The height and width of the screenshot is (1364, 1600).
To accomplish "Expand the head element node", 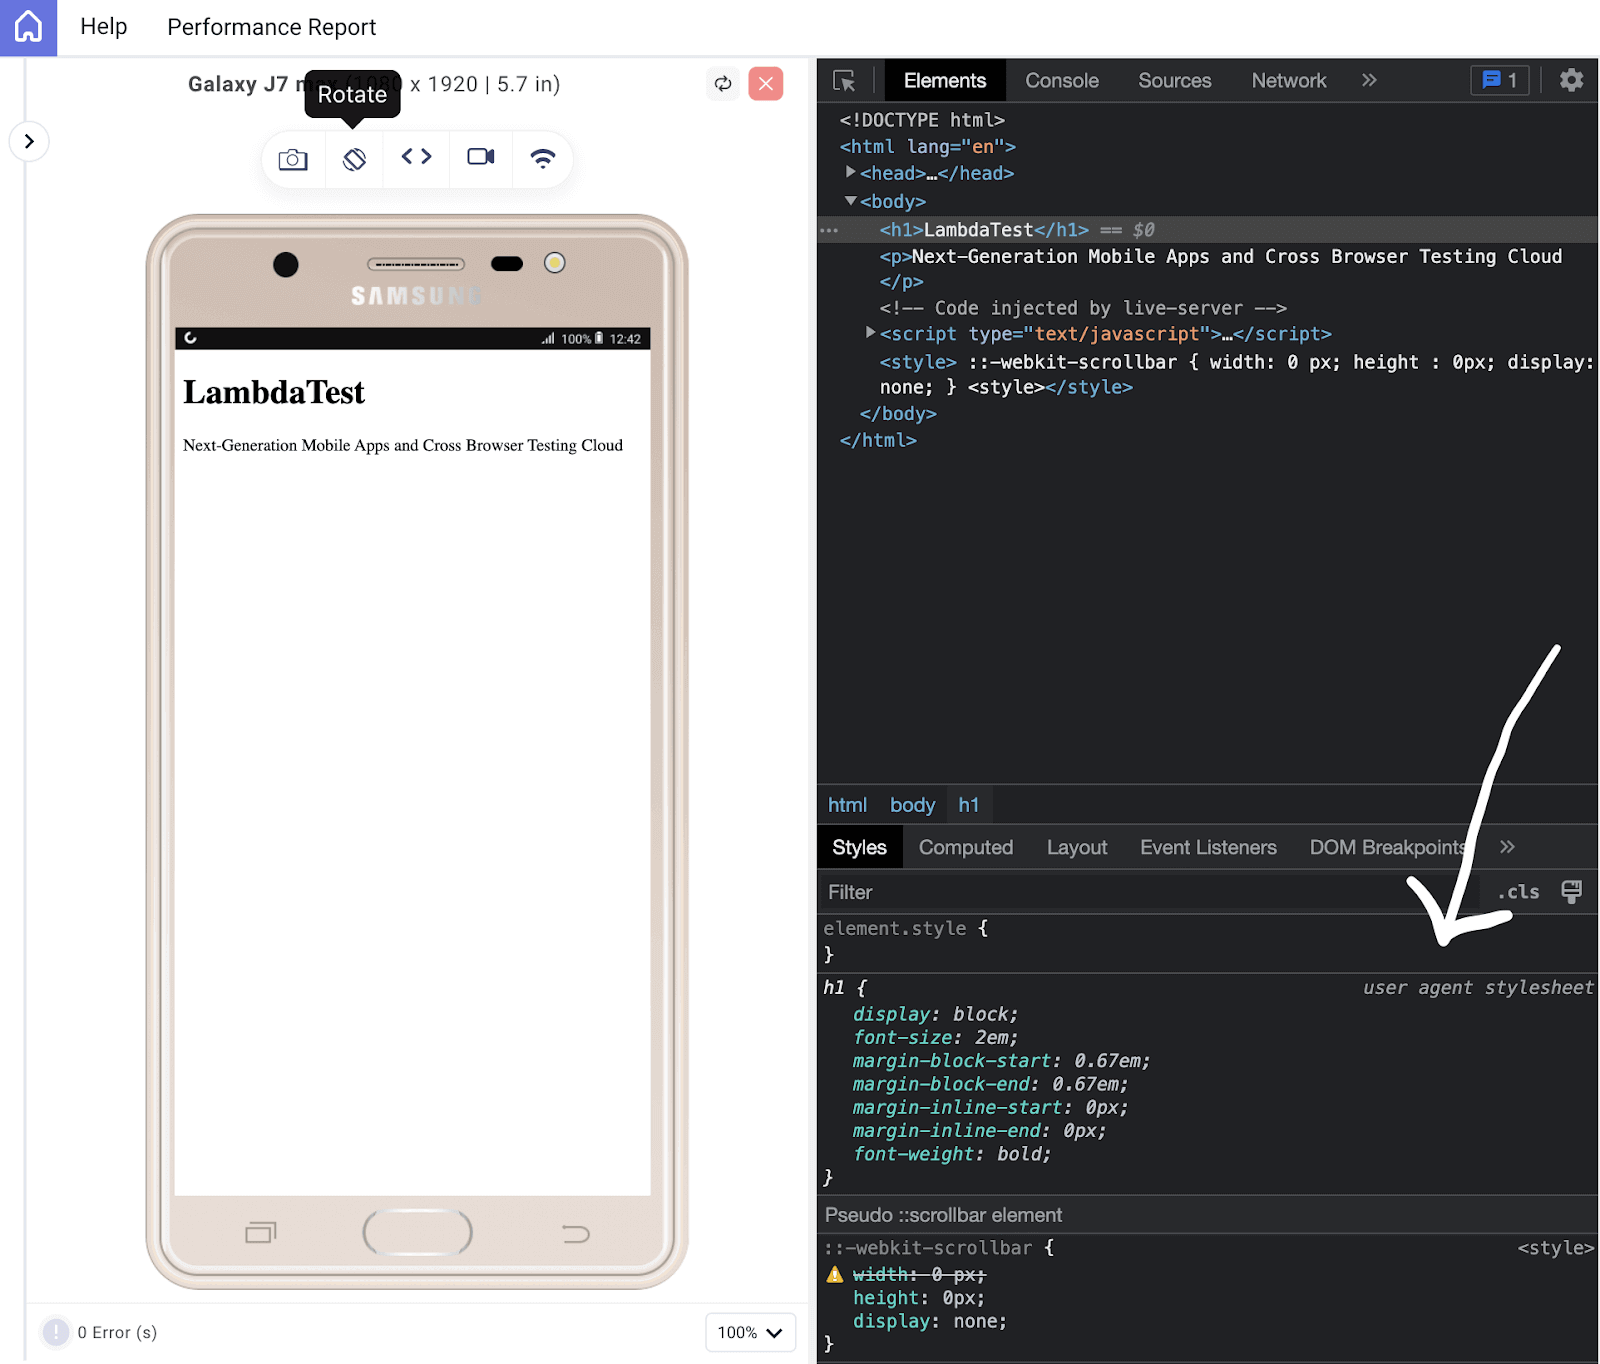I will click(850, 173).
